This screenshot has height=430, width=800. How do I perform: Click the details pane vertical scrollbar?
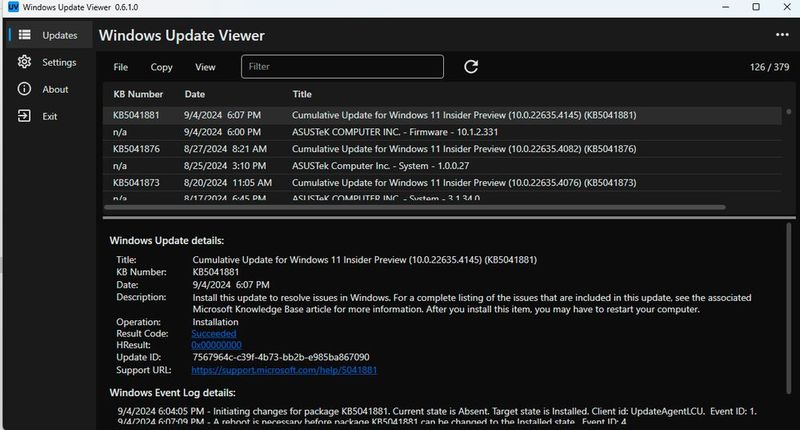(789, 309)
